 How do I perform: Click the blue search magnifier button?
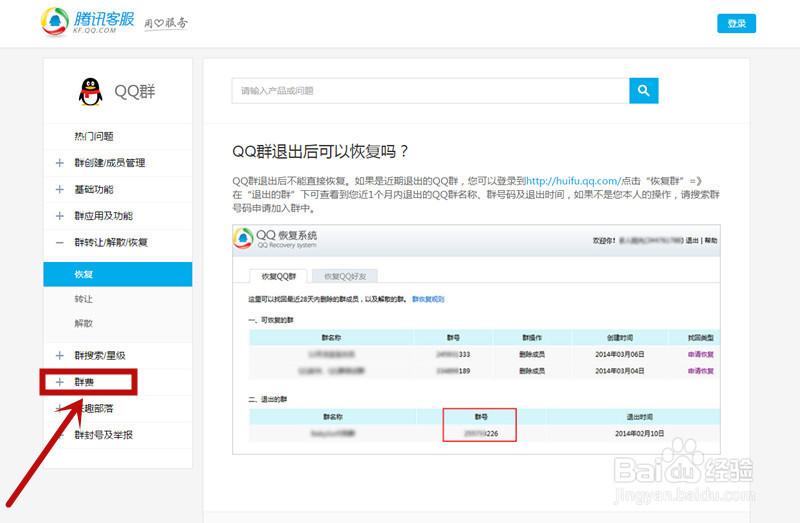643,91
